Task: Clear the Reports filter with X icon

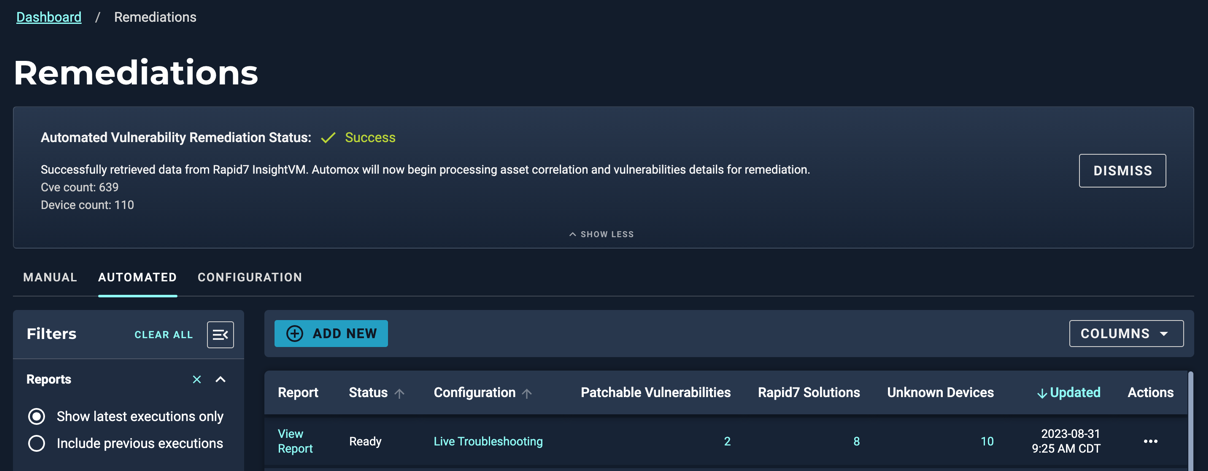Action: [197, 380]
